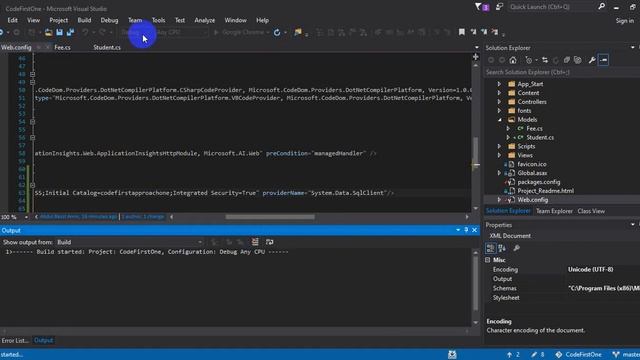640x360 pixels.
Task: Split editor plus icon above scrollbar
Action: click(476, 57)
